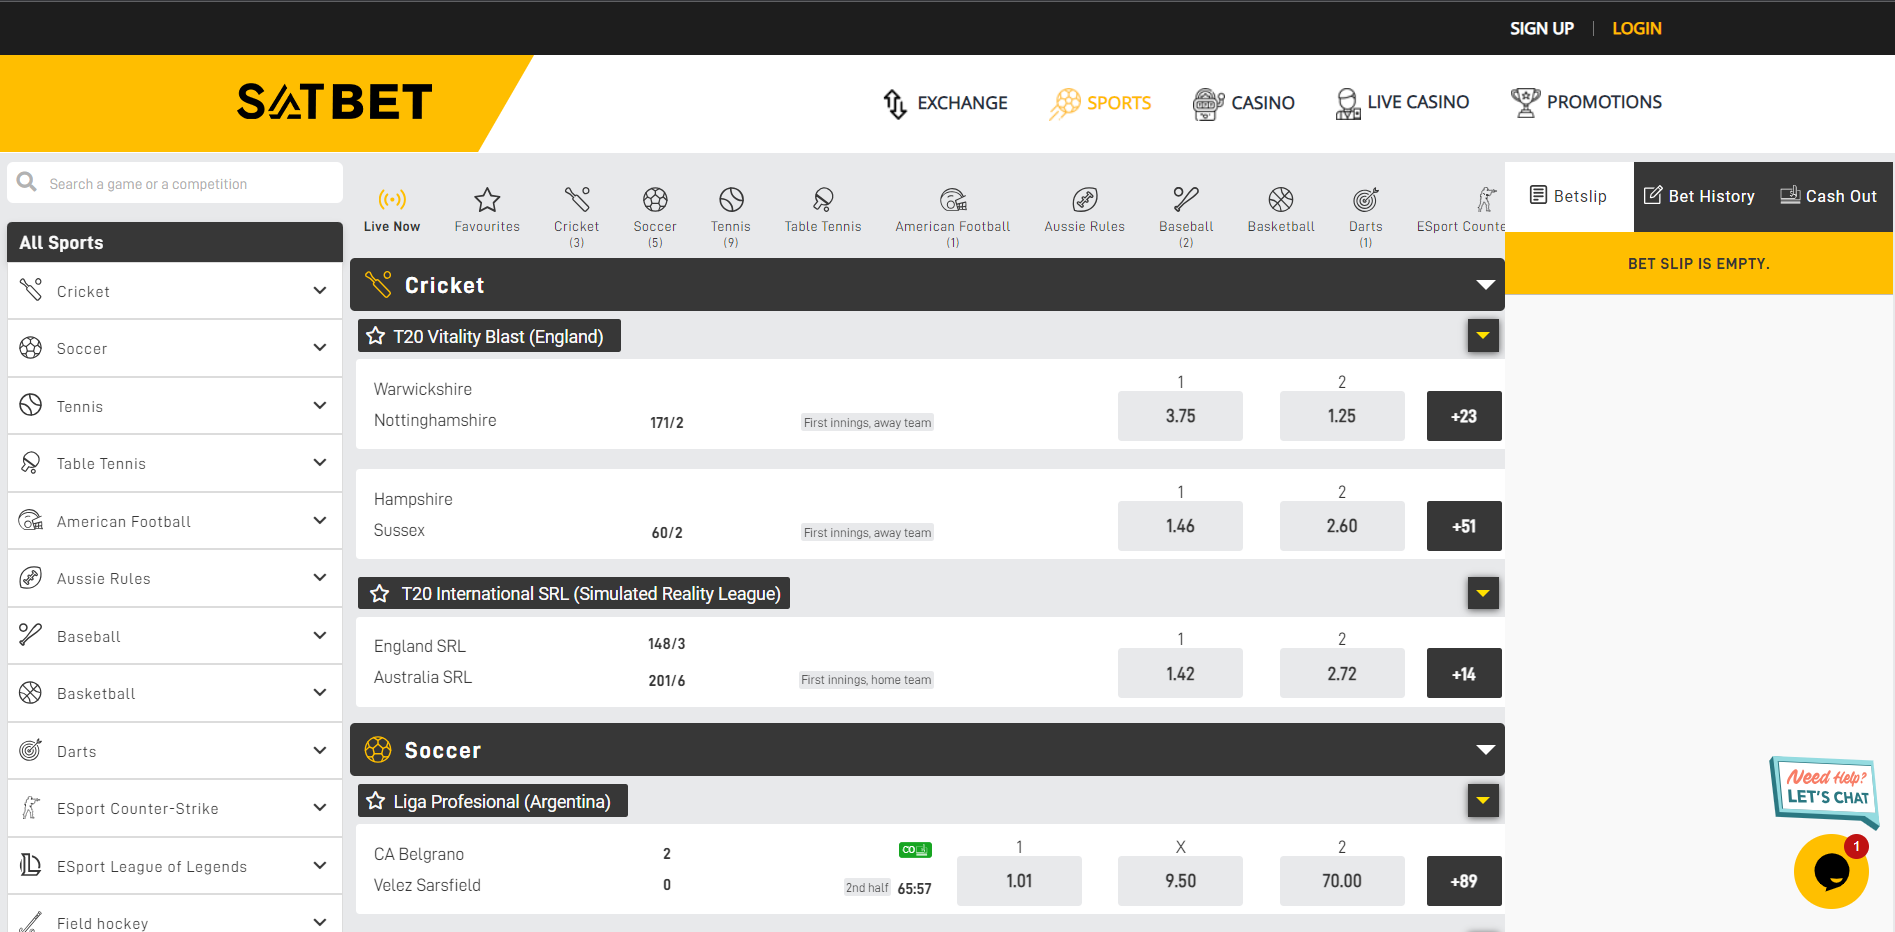Image resolution: width=1895 pixels, height=932 pixels.
Task: Bet on England SRL at 1.42
Action: click(1180, 673)
